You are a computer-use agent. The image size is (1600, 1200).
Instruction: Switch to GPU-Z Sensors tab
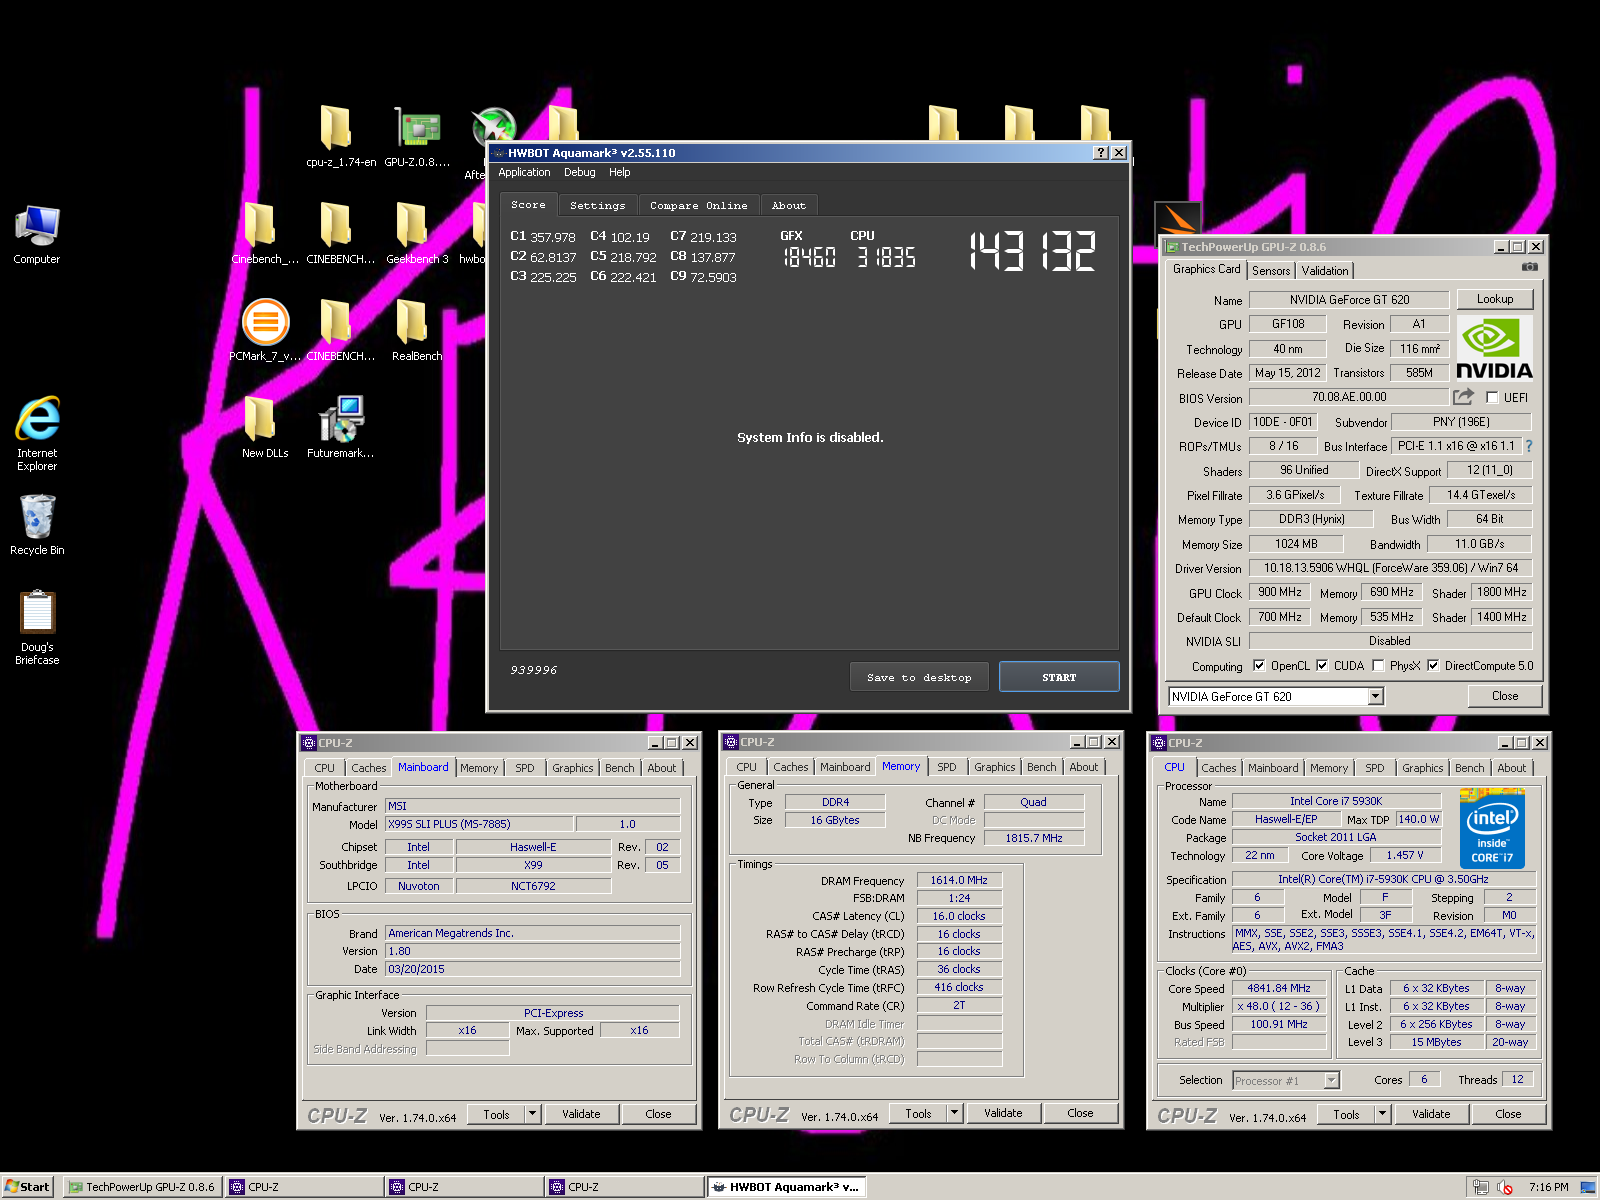(1271, 271)
